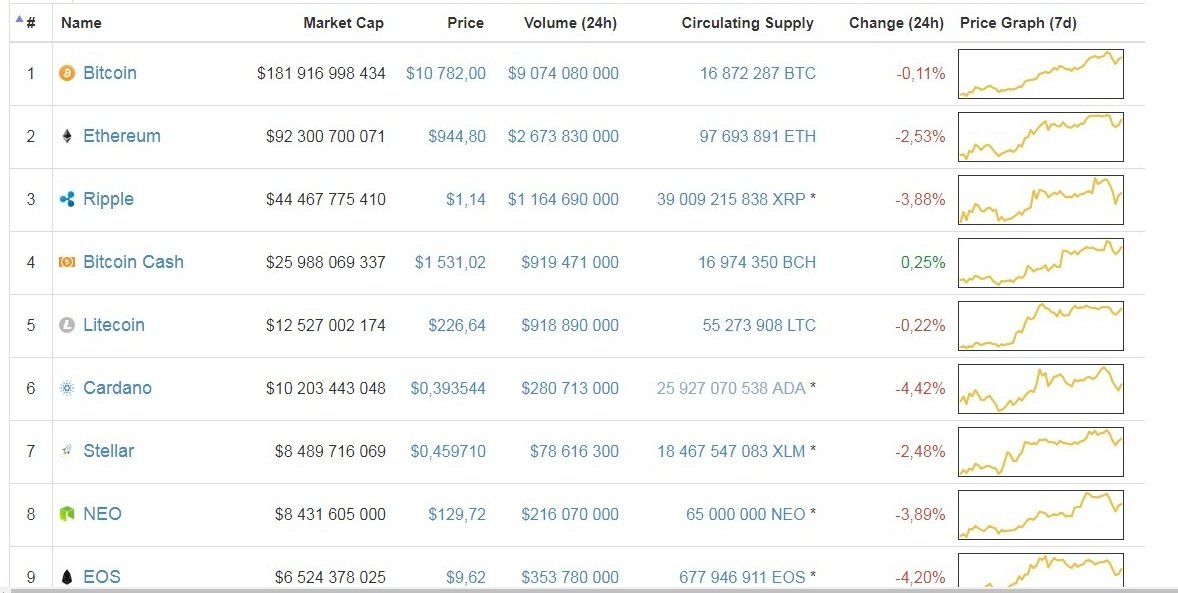Open Bitcoin's 7-day price graph
1178x593 pixels.
click(x=1040, y=74)
